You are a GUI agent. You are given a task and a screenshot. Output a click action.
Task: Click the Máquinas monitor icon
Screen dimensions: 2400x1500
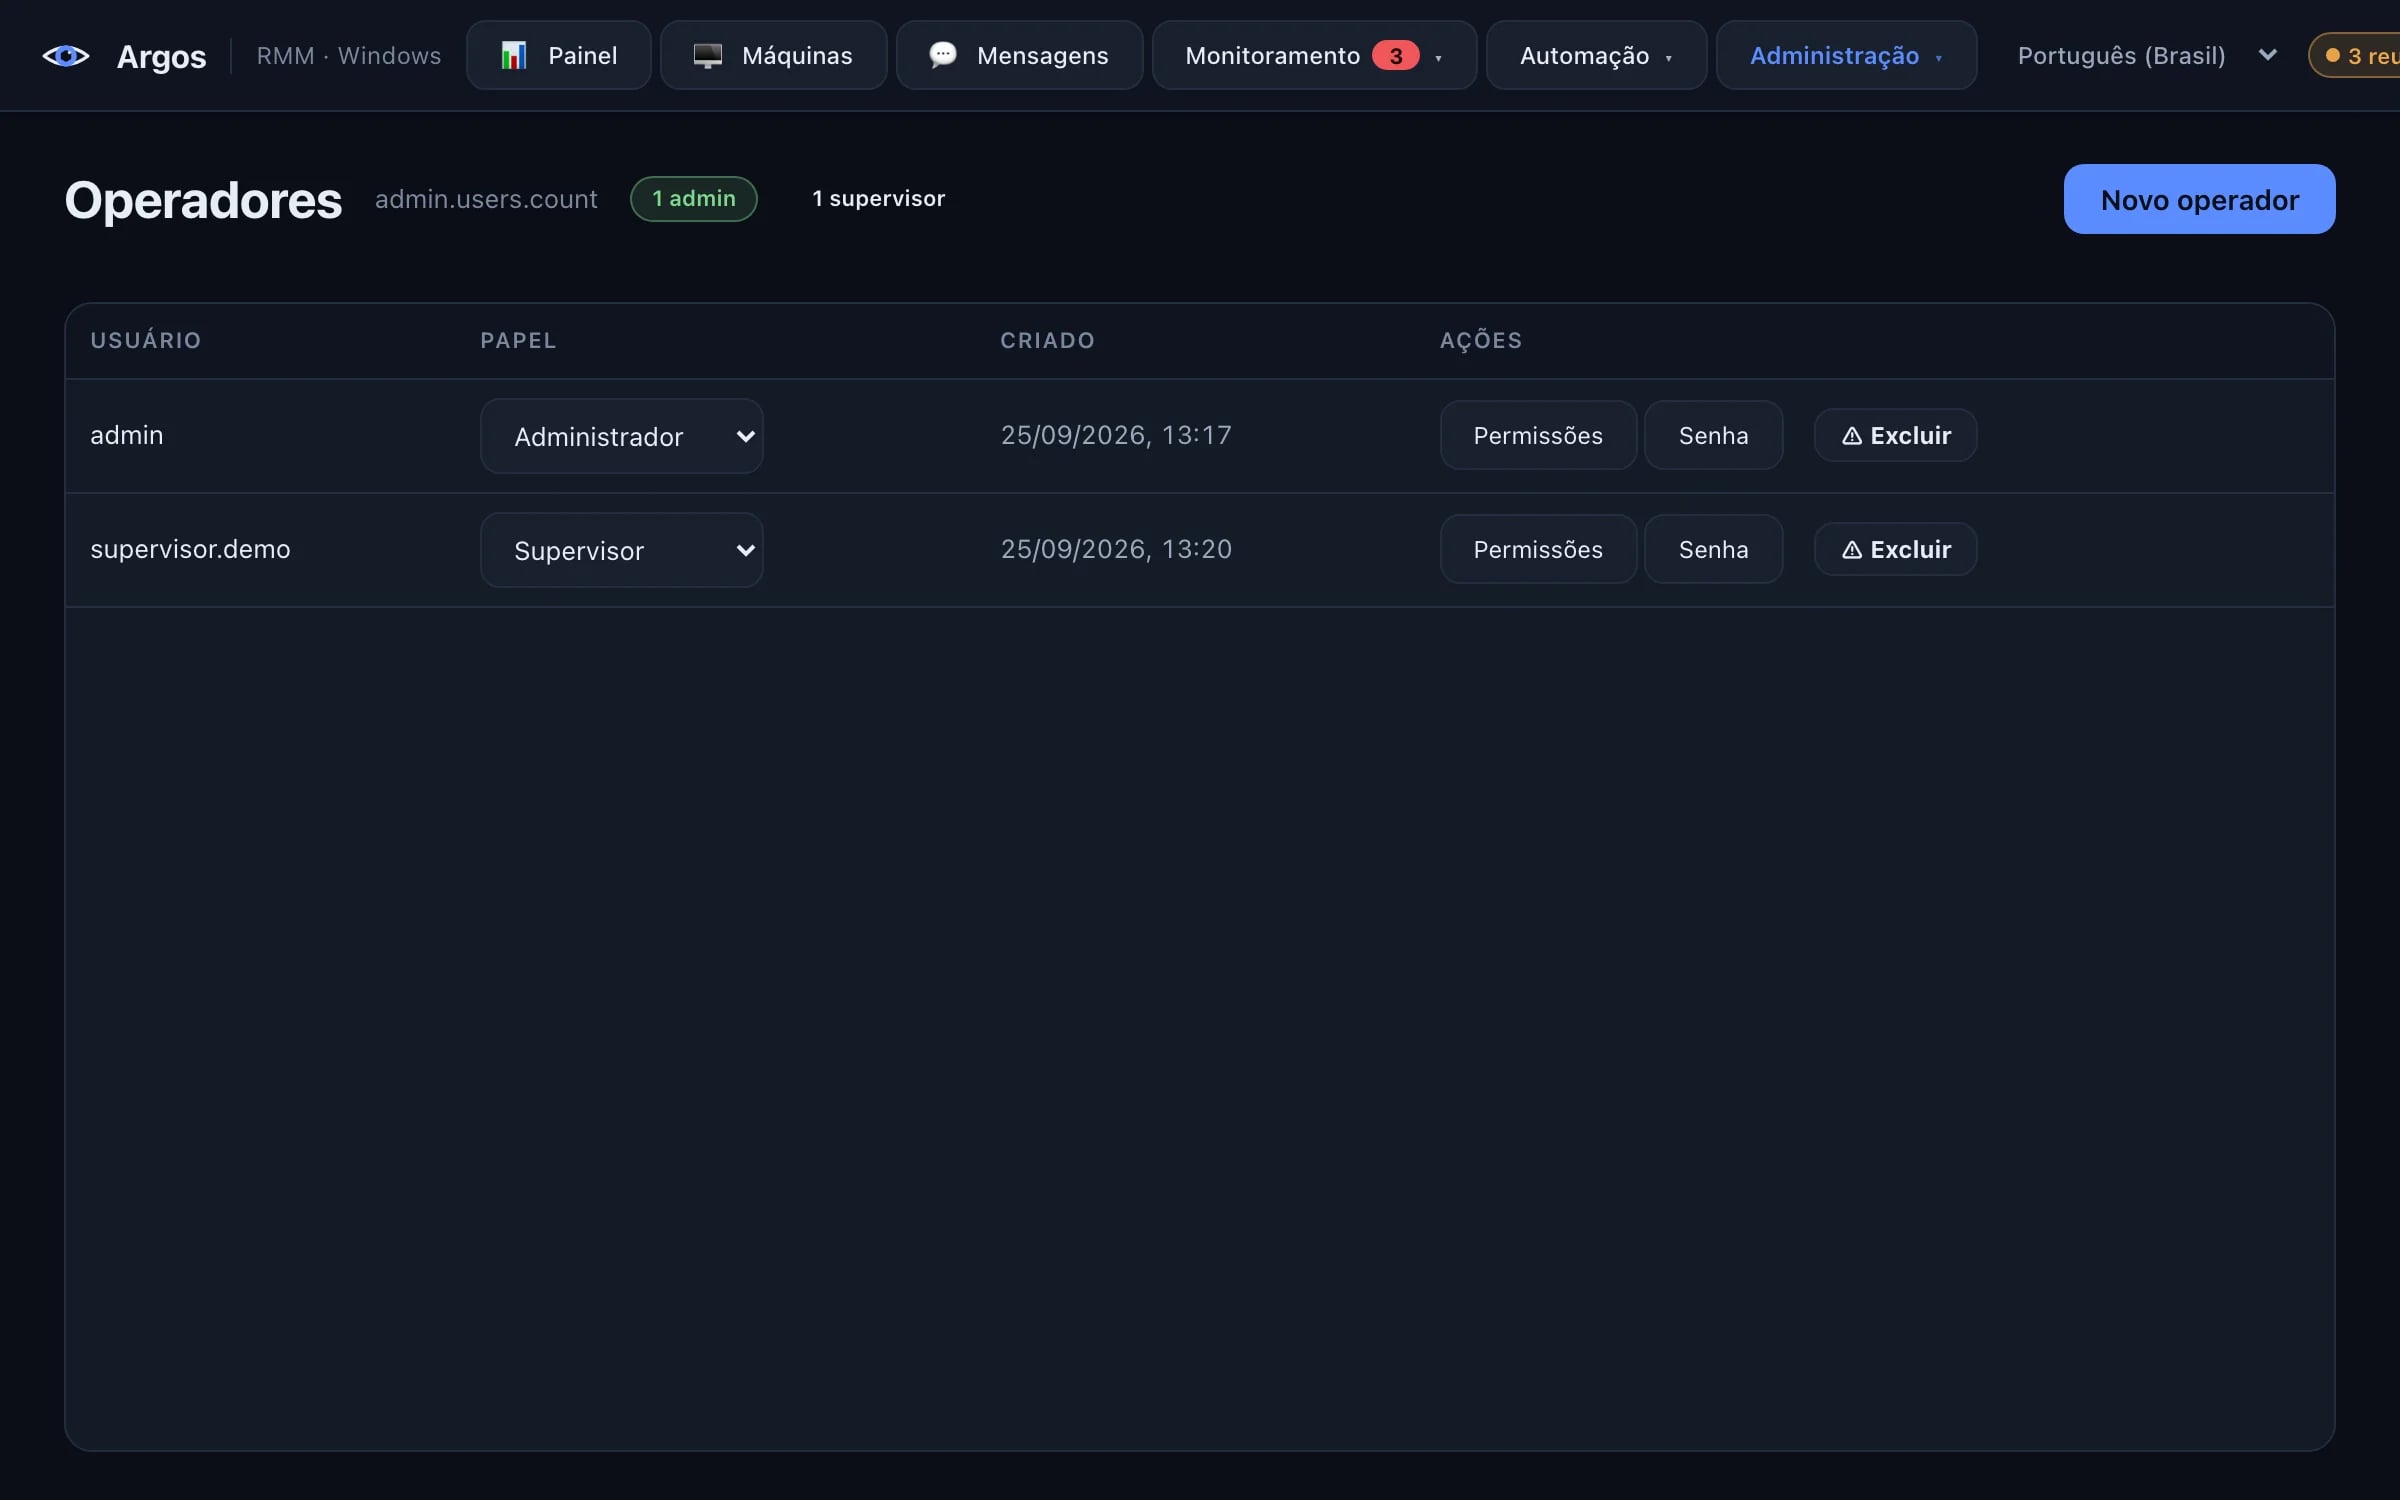[x=707, y=56]
